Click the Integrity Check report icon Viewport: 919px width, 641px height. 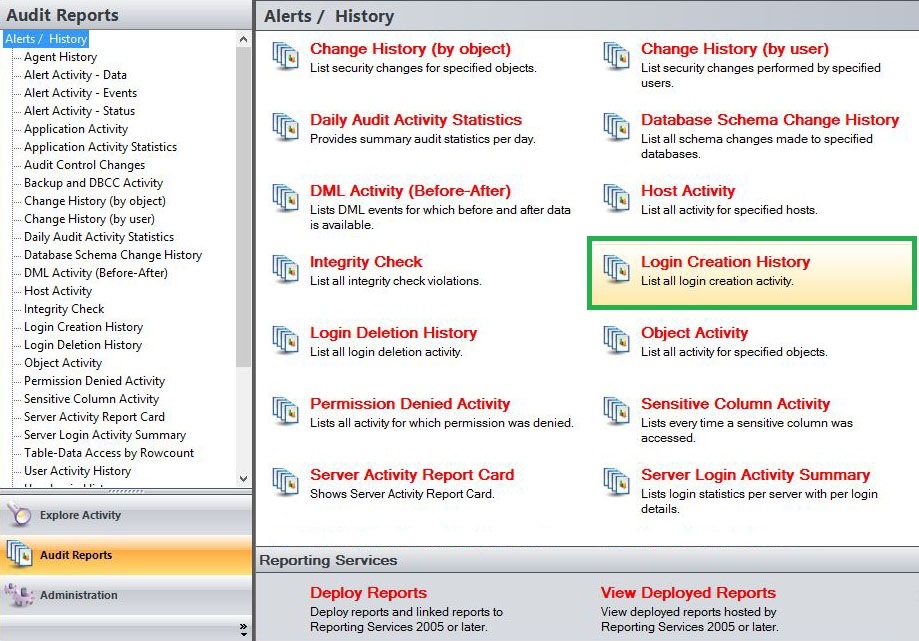tap(285, 269)
